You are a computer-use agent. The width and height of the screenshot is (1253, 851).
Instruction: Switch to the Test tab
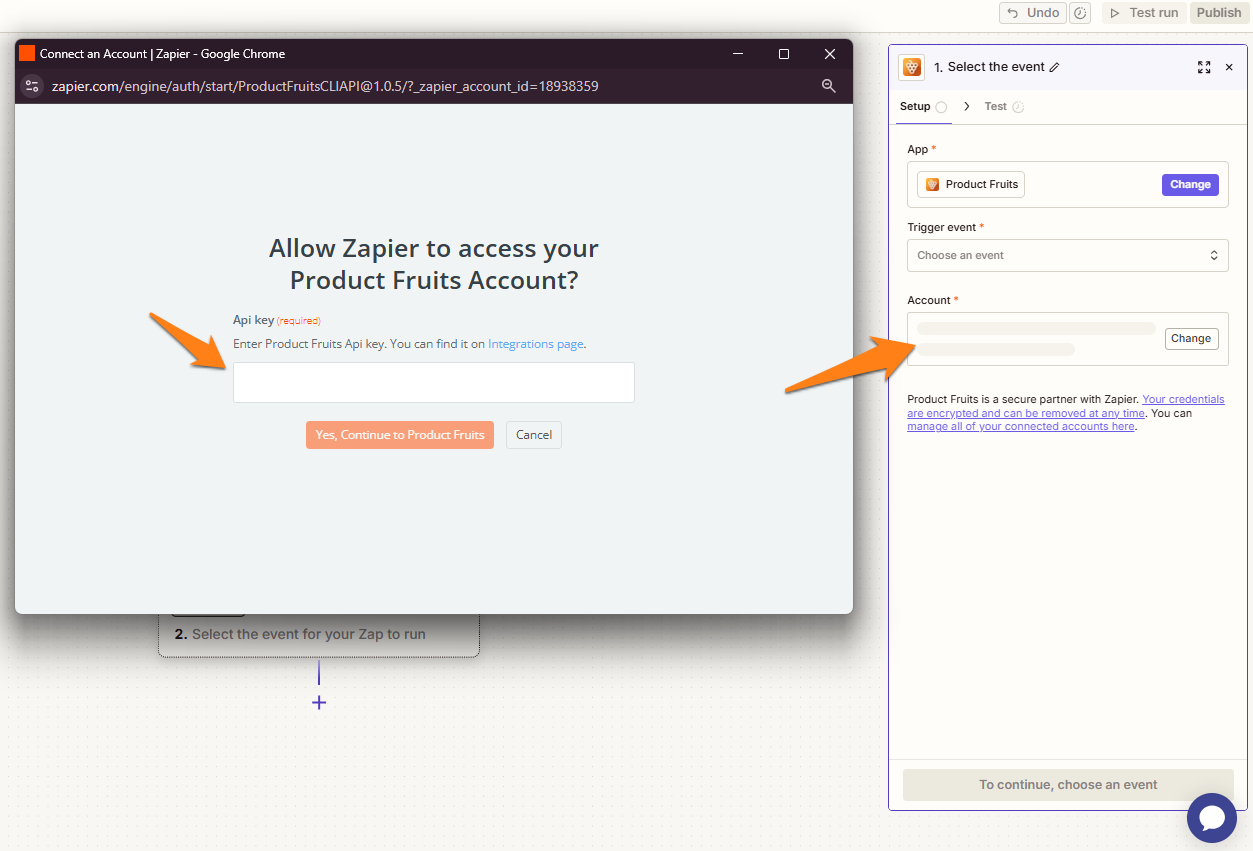1004,106
